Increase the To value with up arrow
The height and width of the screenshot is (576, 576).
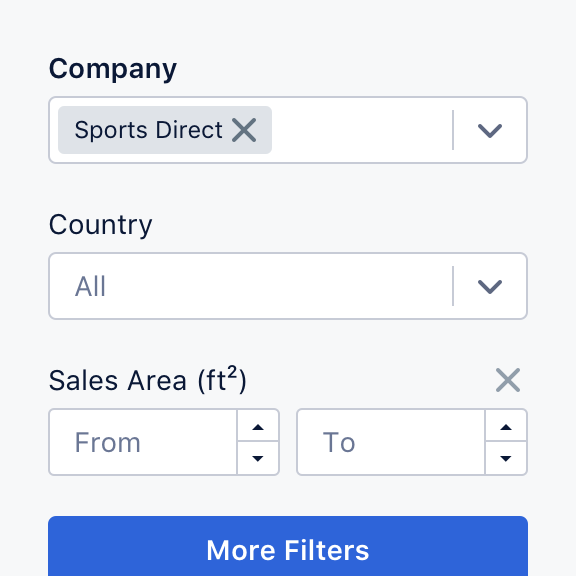pyautogui.click(x=506, y=426)
